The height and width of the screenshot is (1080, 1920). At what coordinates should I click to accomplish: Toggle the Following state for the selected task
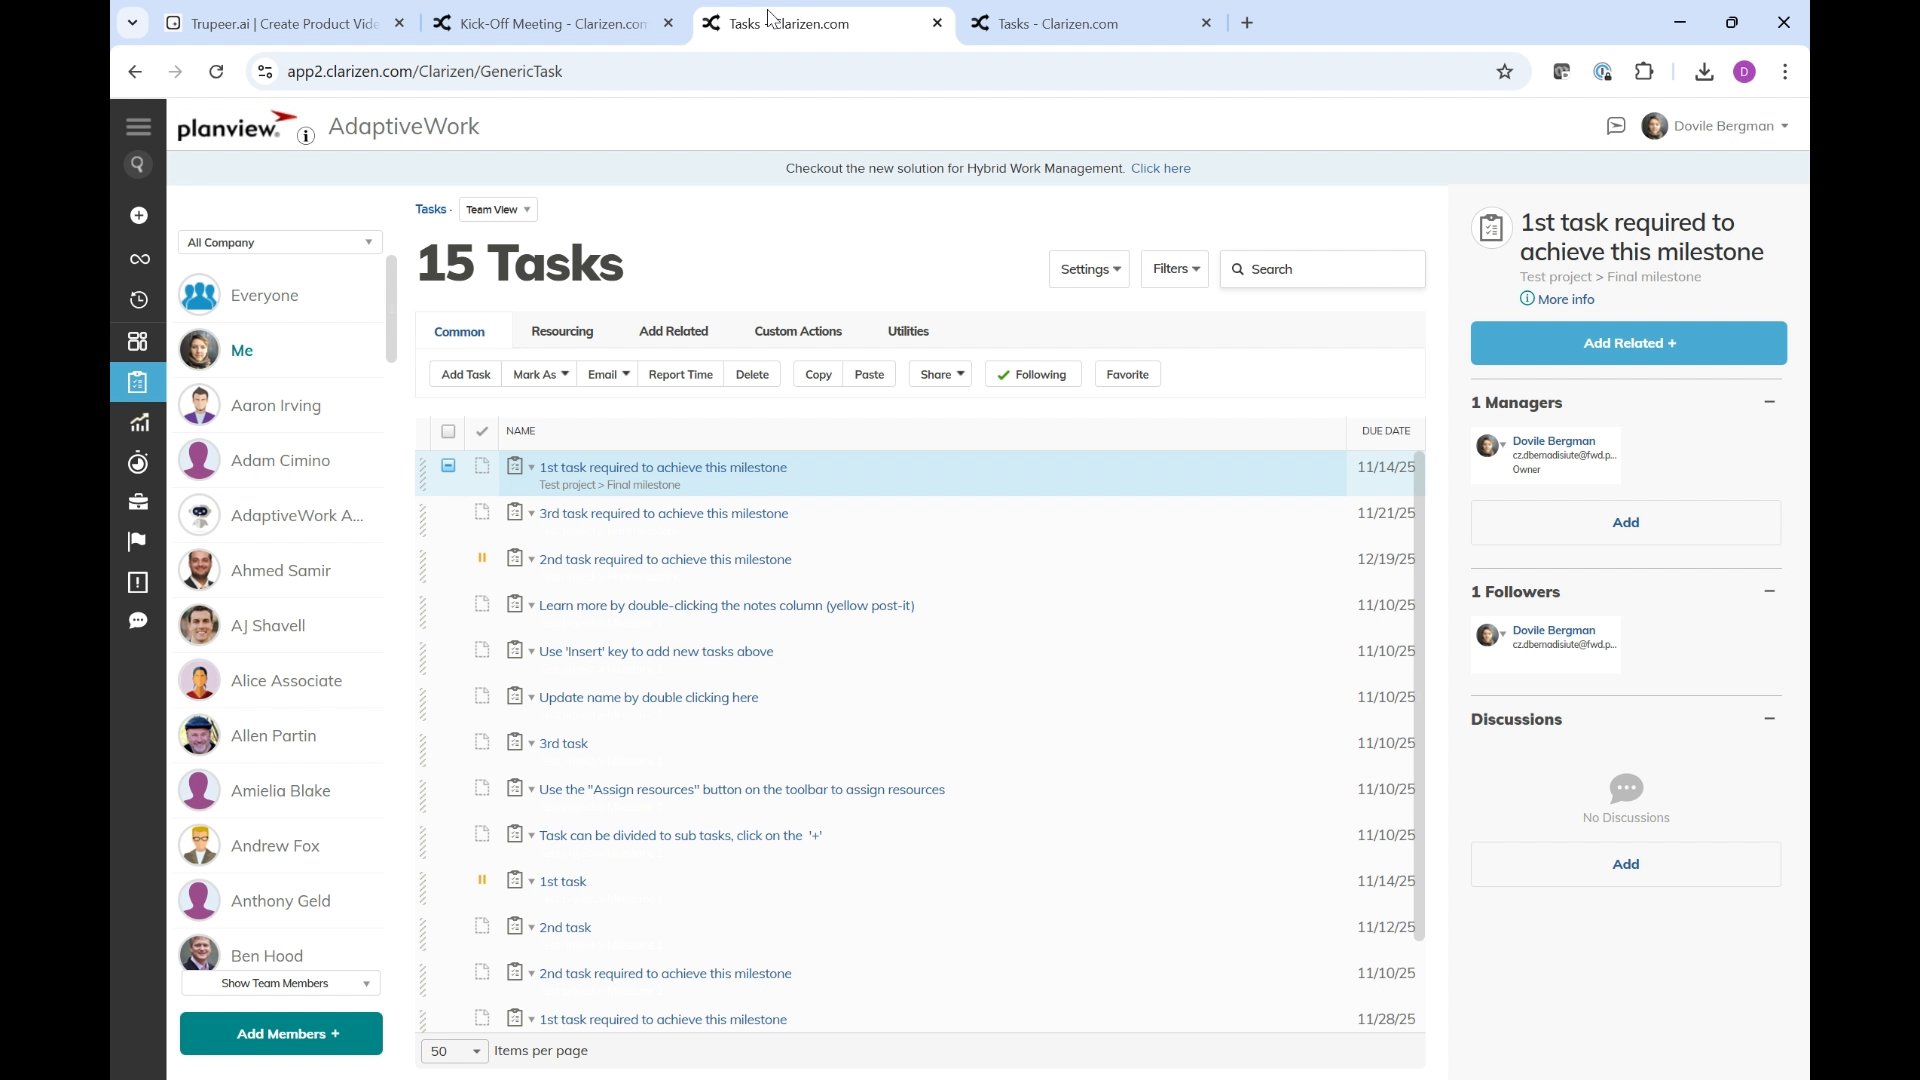(x=1033, y=374)
